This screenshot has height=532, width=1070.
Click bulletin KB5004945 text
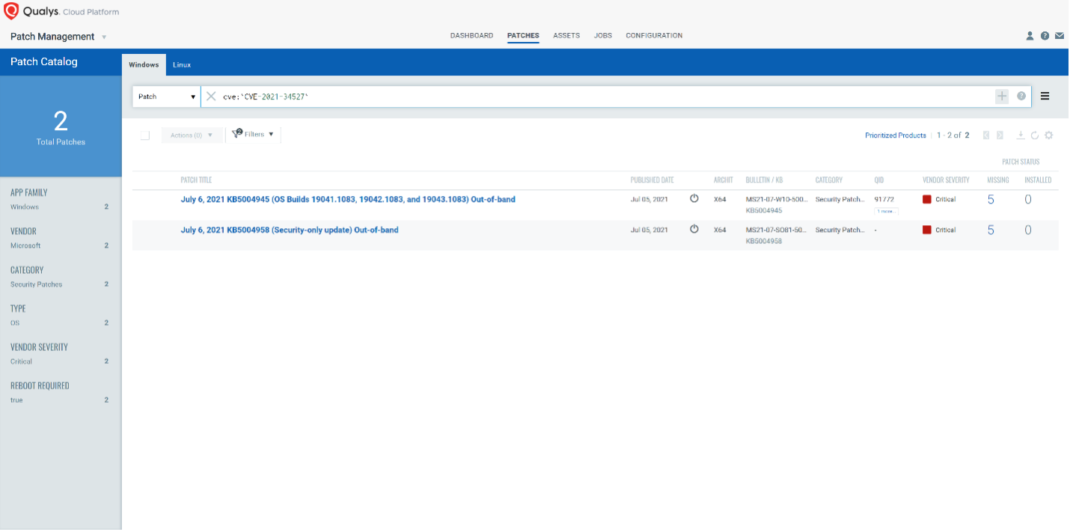click(x=764, y=211)
